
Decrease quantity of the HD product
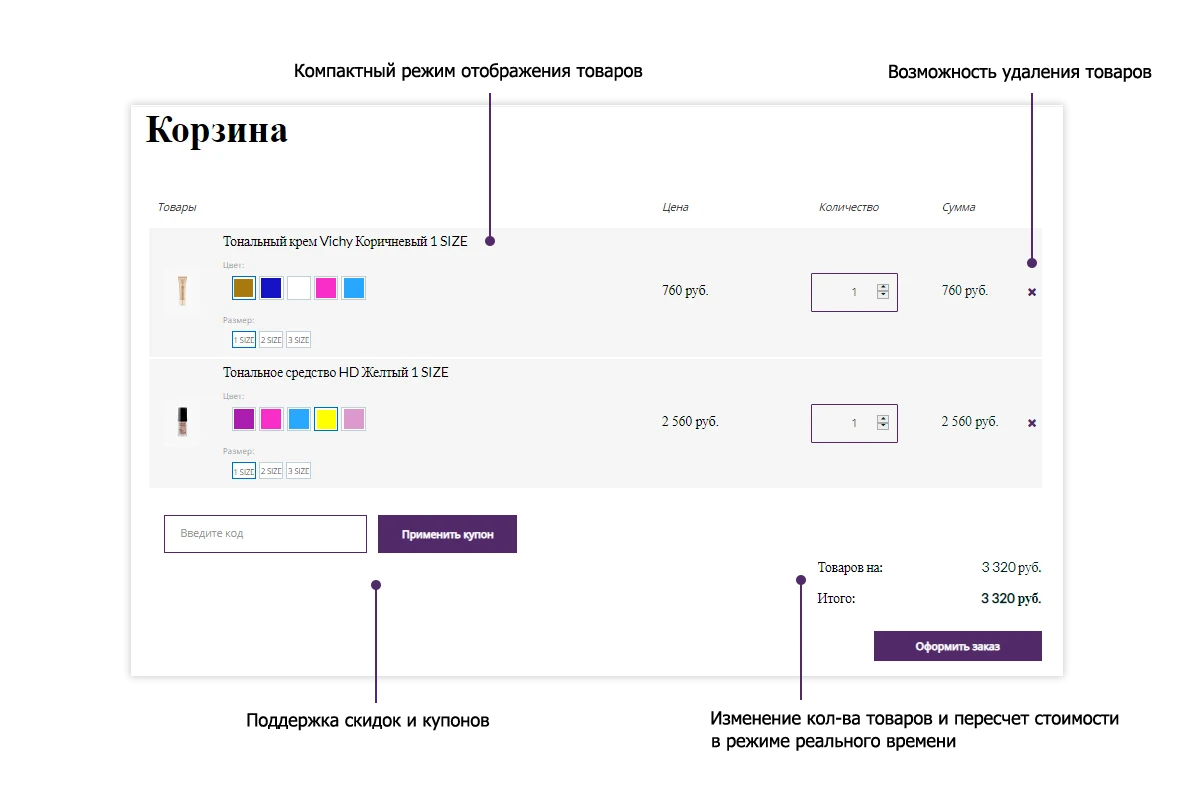click(x=883, y=427)
